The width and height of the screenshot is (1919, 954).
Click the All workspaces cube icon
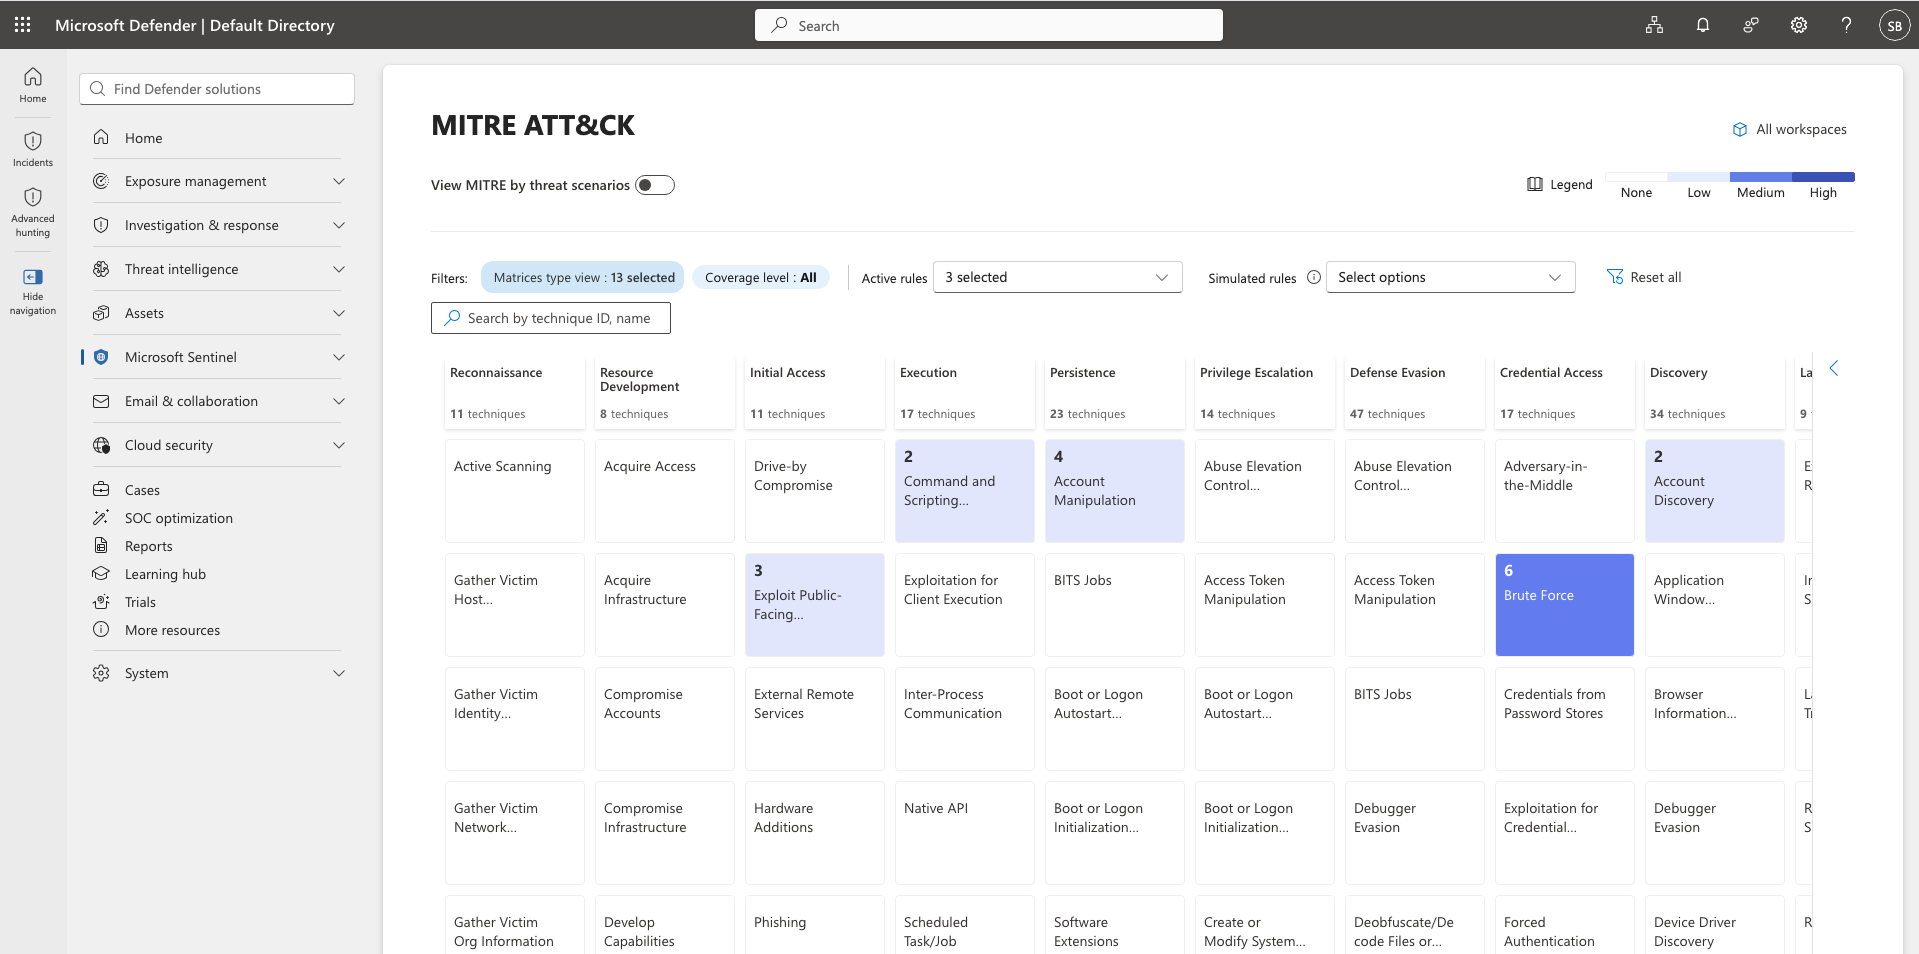pyautogui.click(x=1740, y=129)
